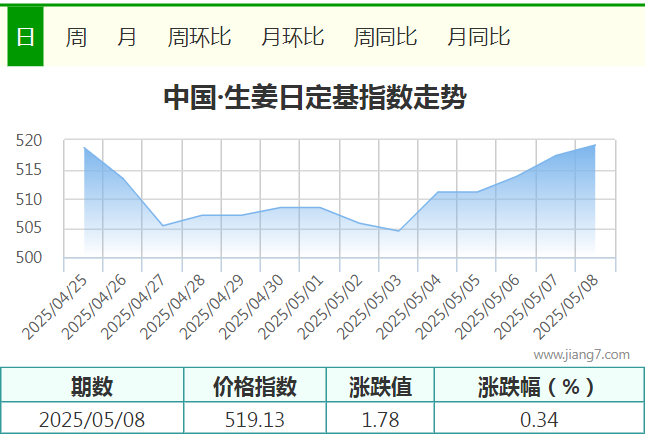The image size is (645, 440).
Task: Click the 2025/05/08 final data point
Action: pos(595,145)
